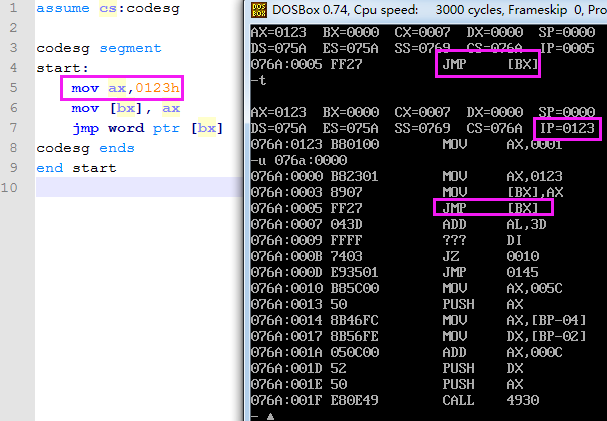Click '076A:001D 52' PUSH DX line
Screen dimensions: 607x421
pyautogui.click(x=387, y=368)
